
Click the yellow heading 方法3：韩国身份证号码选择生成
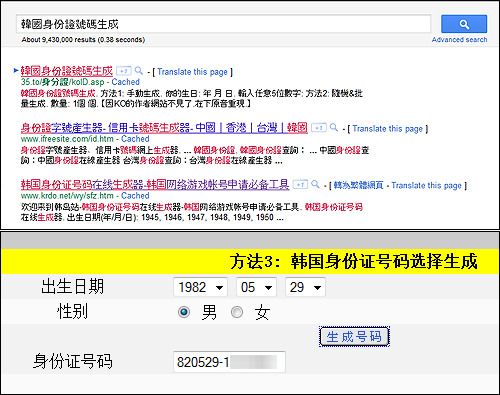pos(354,261)
